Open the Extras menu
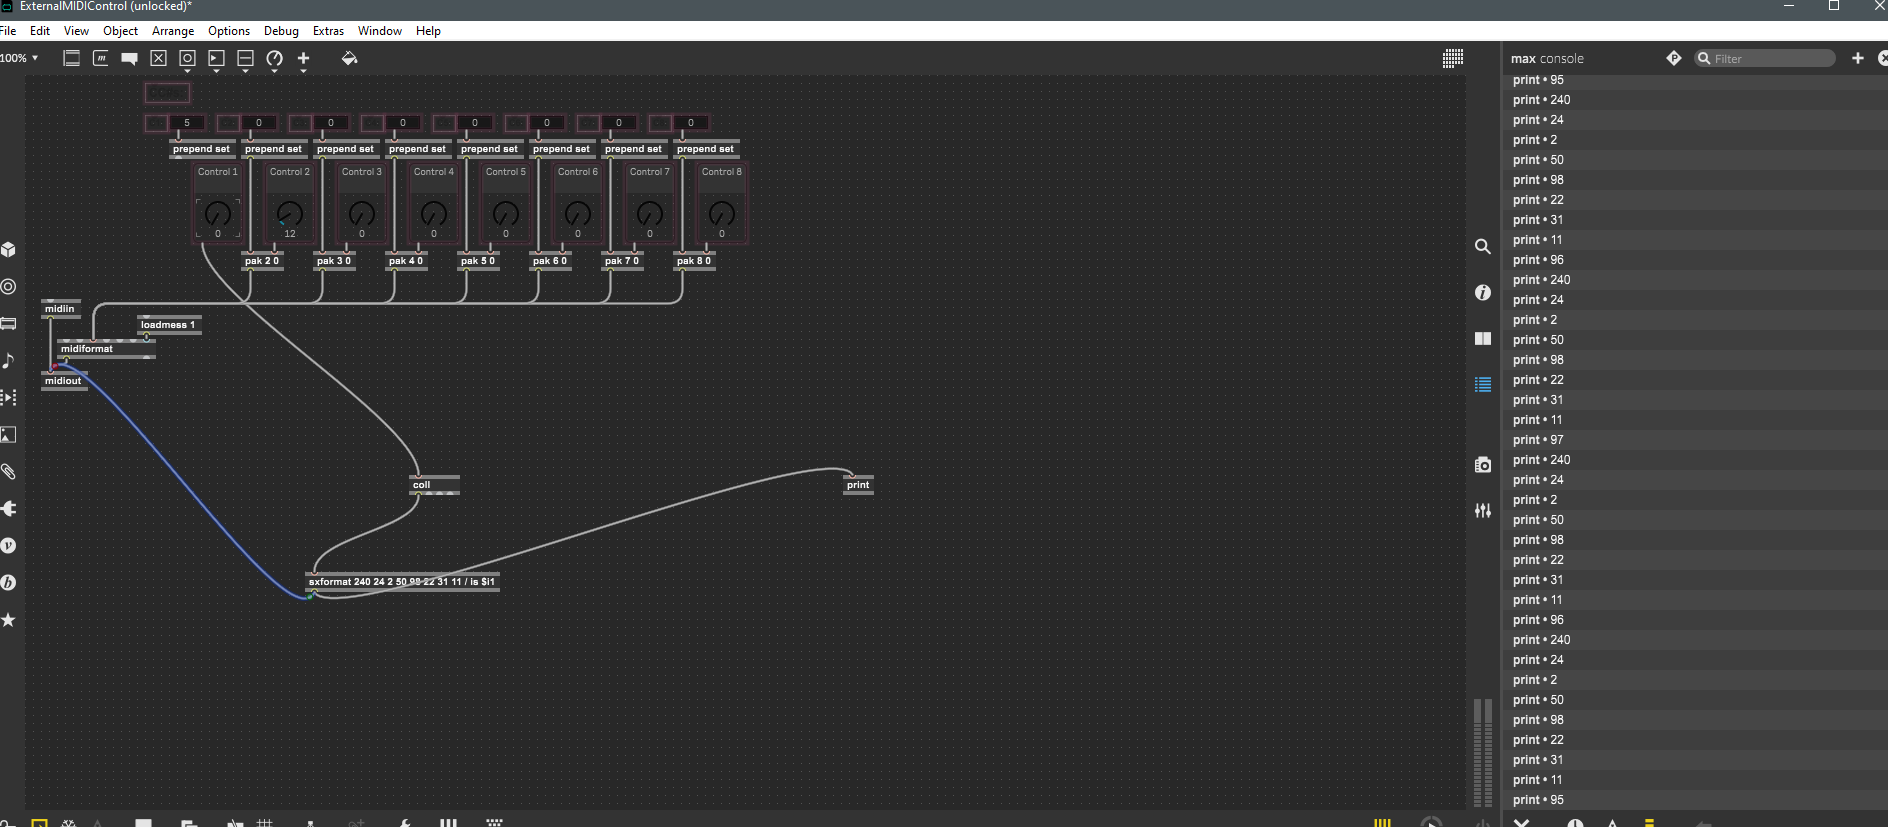Screen dimensions: 1888x827 tap(328, 31)
